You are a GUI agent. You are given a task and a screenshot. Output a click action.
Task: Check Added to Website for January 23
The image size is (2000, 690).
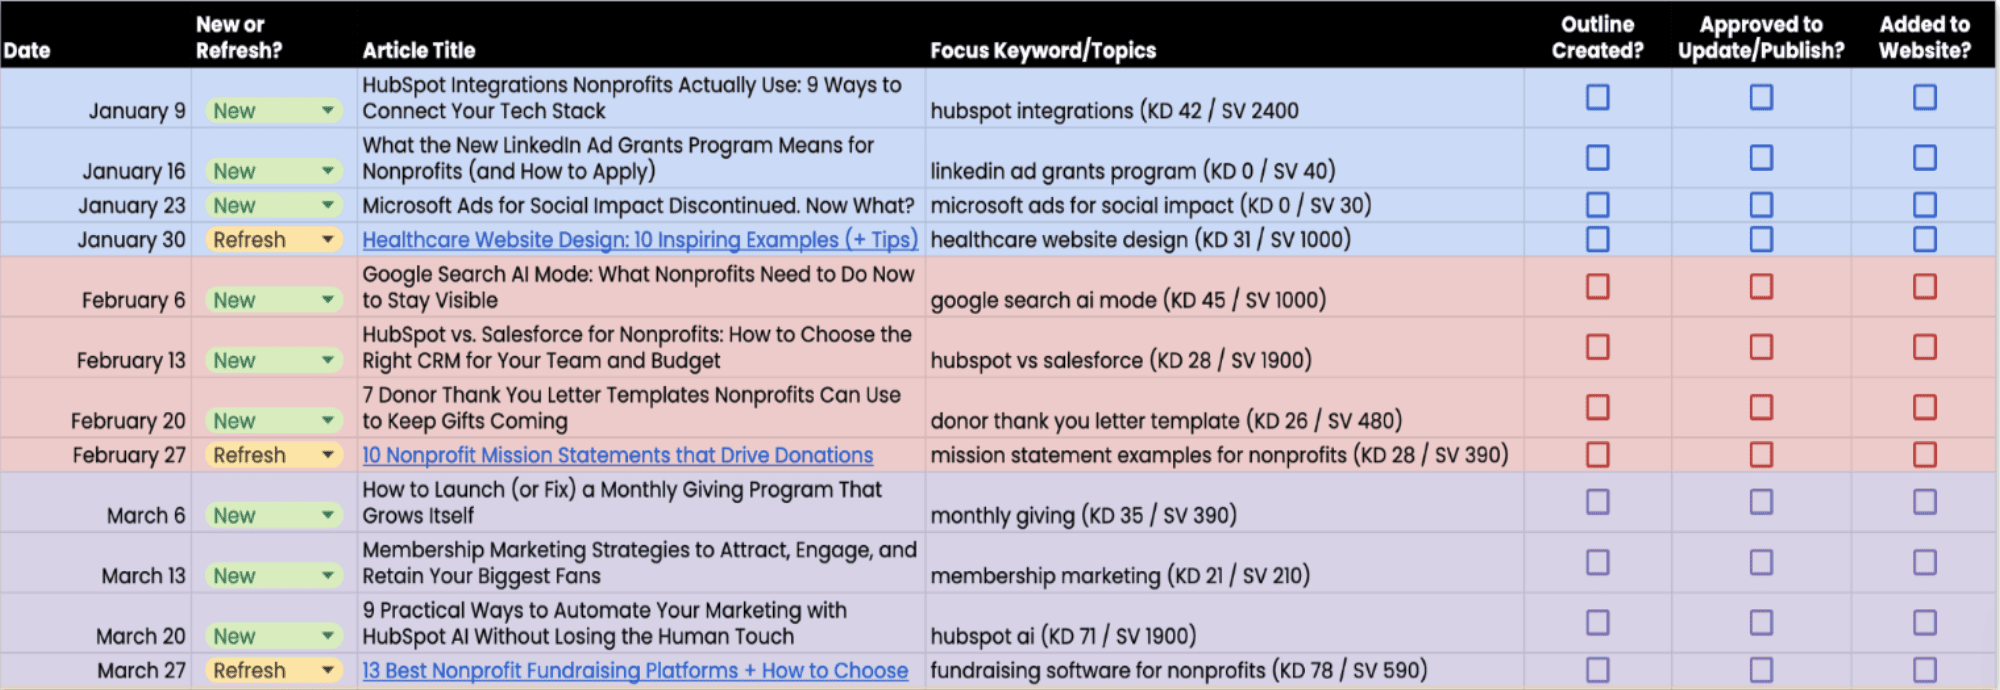[1925, 205]
